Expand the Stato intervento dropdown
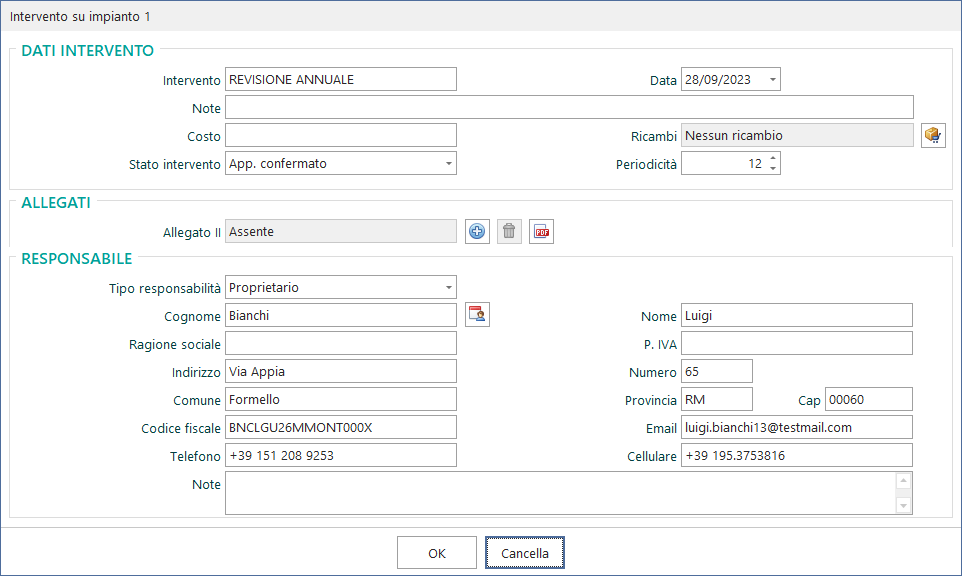Screen dimensions: 962x576 448,164
